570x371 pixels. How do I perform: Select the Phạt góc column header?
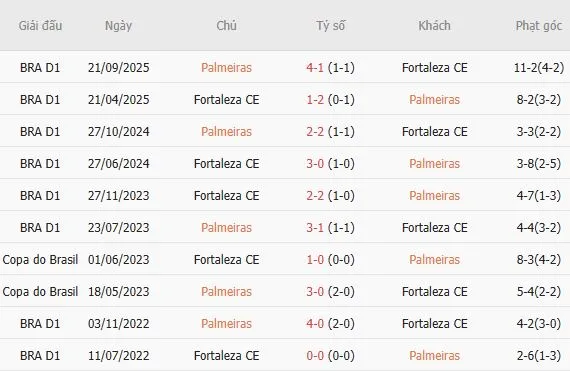tap(539, 26)
